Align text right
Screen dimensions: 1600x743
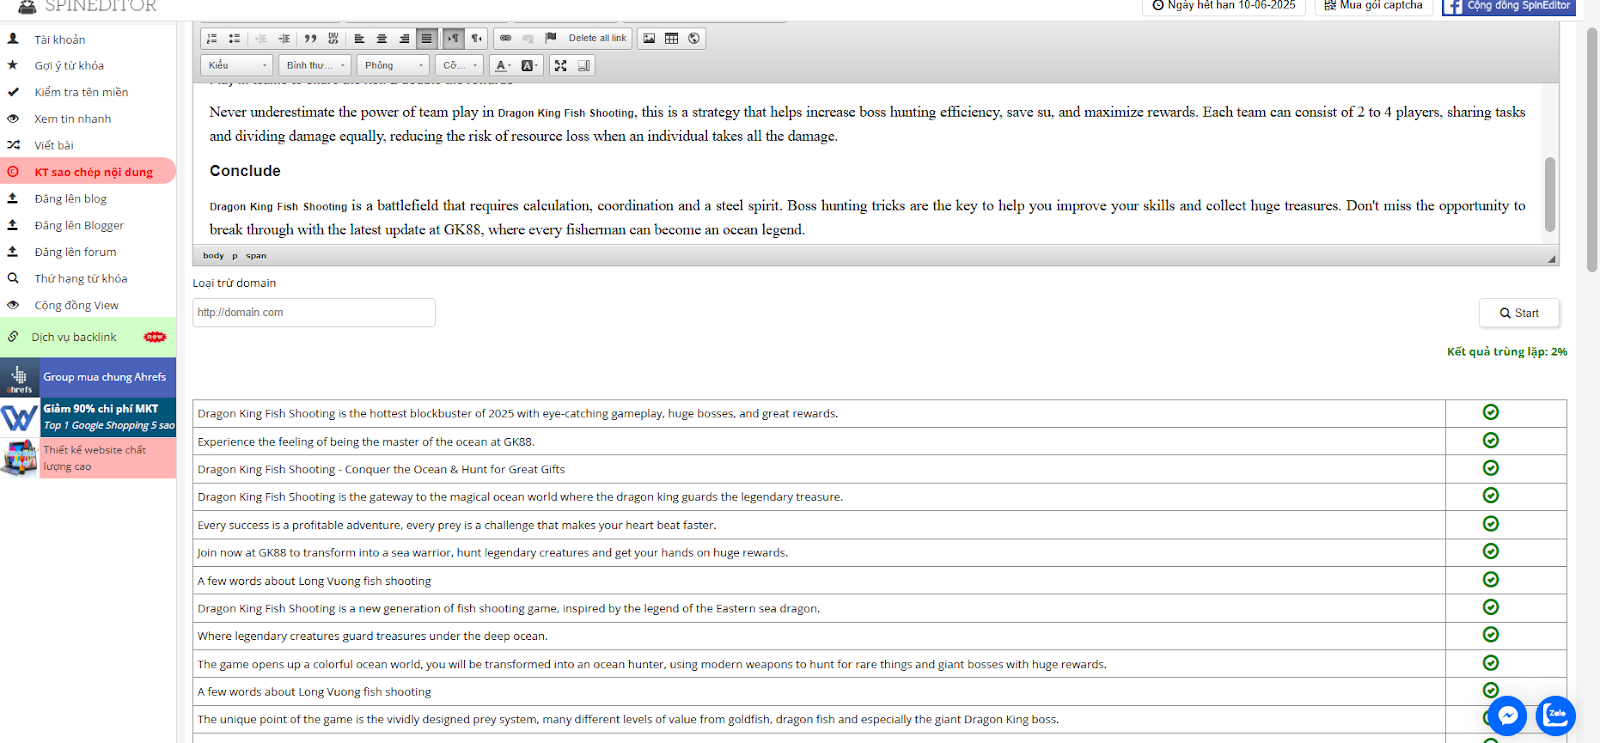404,38
